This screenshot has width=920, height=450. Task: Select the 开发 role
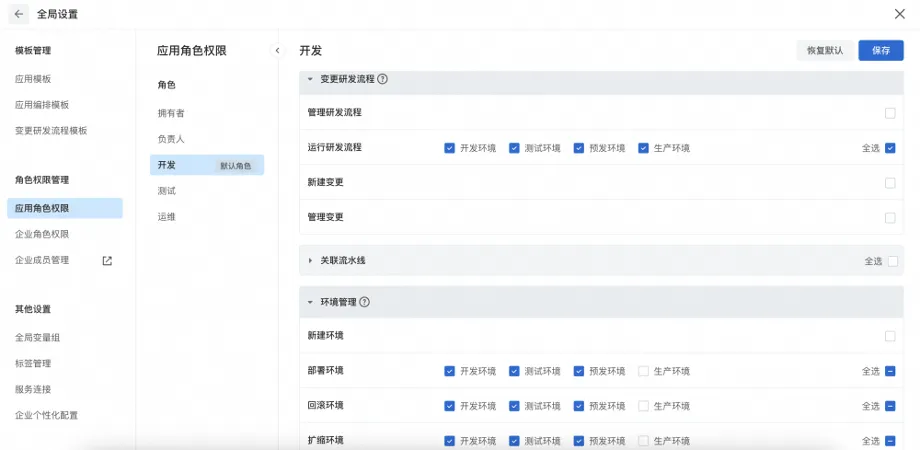click(x=207, y=165)
